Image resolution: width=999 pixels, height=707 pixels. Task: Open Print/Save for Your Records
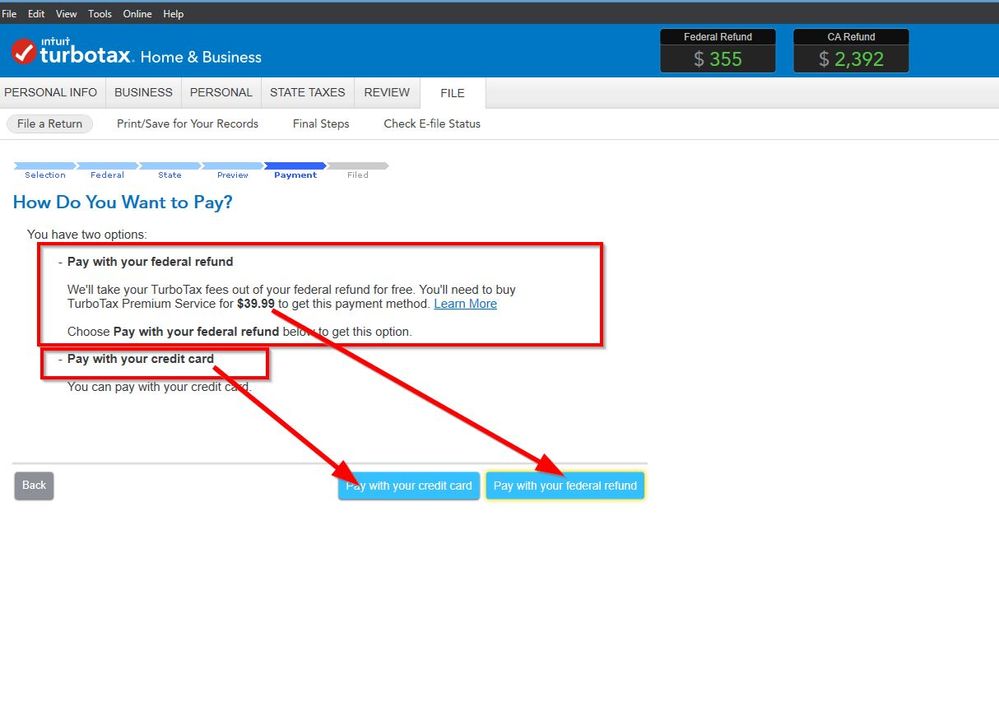(x=187, y=124)
